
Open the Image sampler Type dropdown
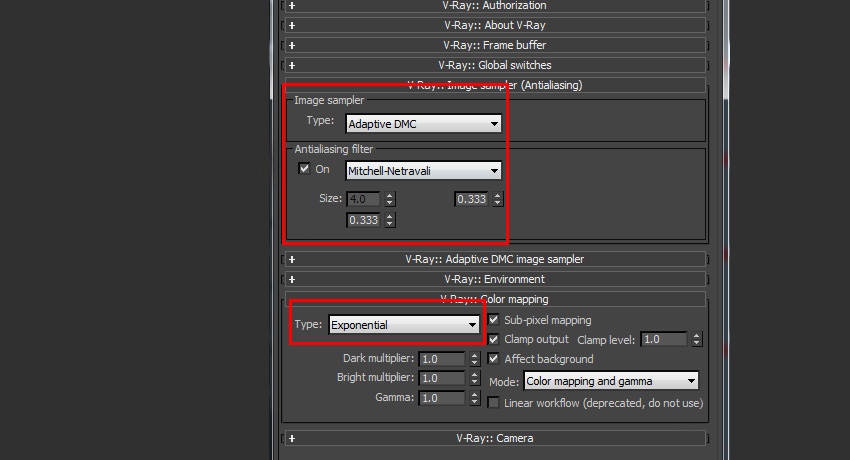[x=423, y=124]
